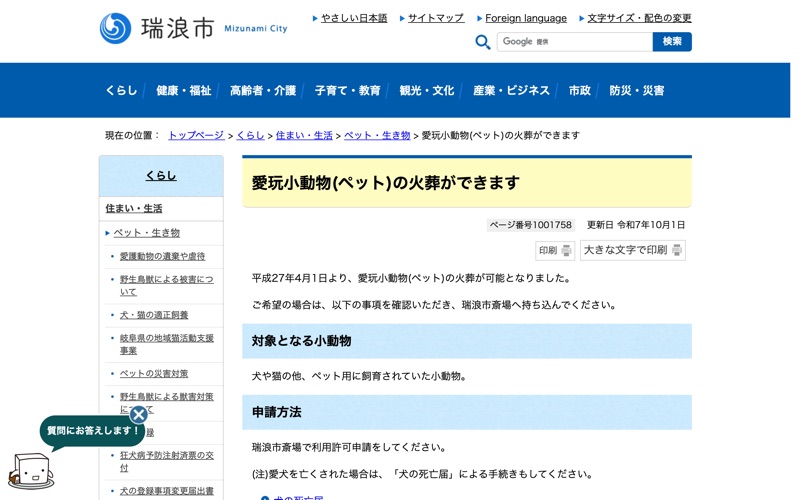This screenshot has width=800, height=500.
Task: Open 犬の登録事項変更届出書 sidebar link
Action: 166,491
